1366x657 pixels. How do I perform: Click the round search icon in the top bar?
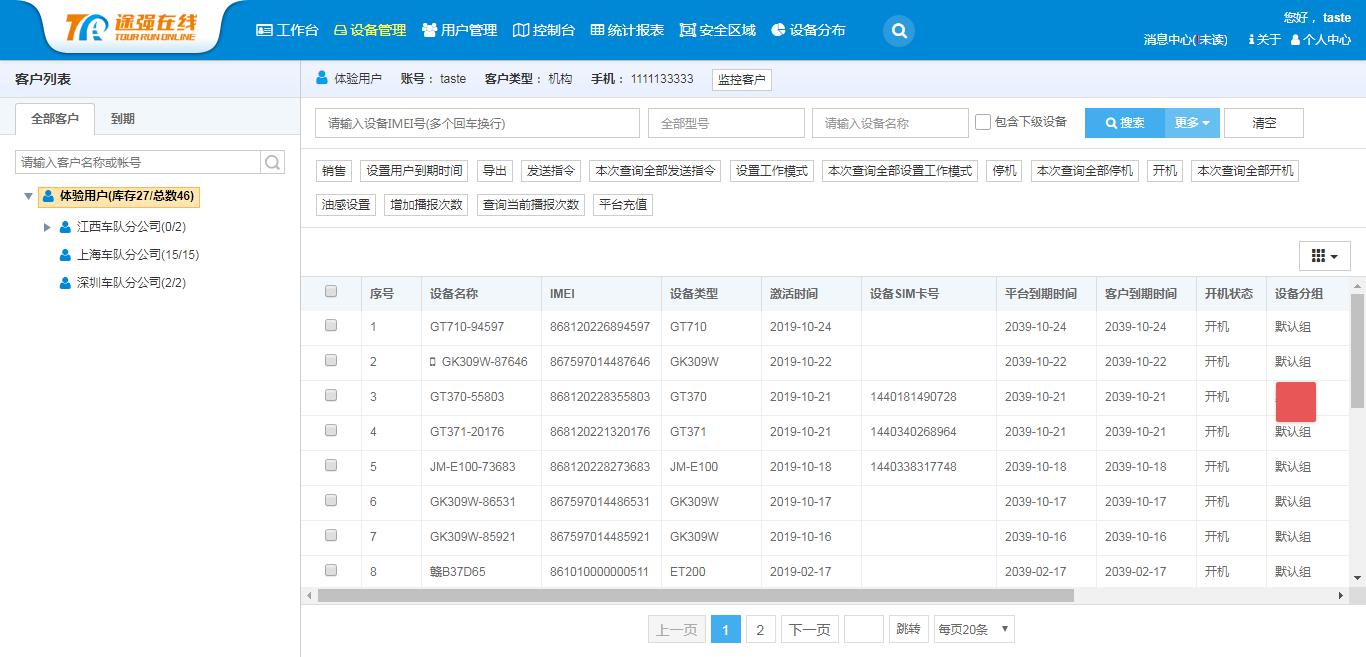[x=899, y=31]
